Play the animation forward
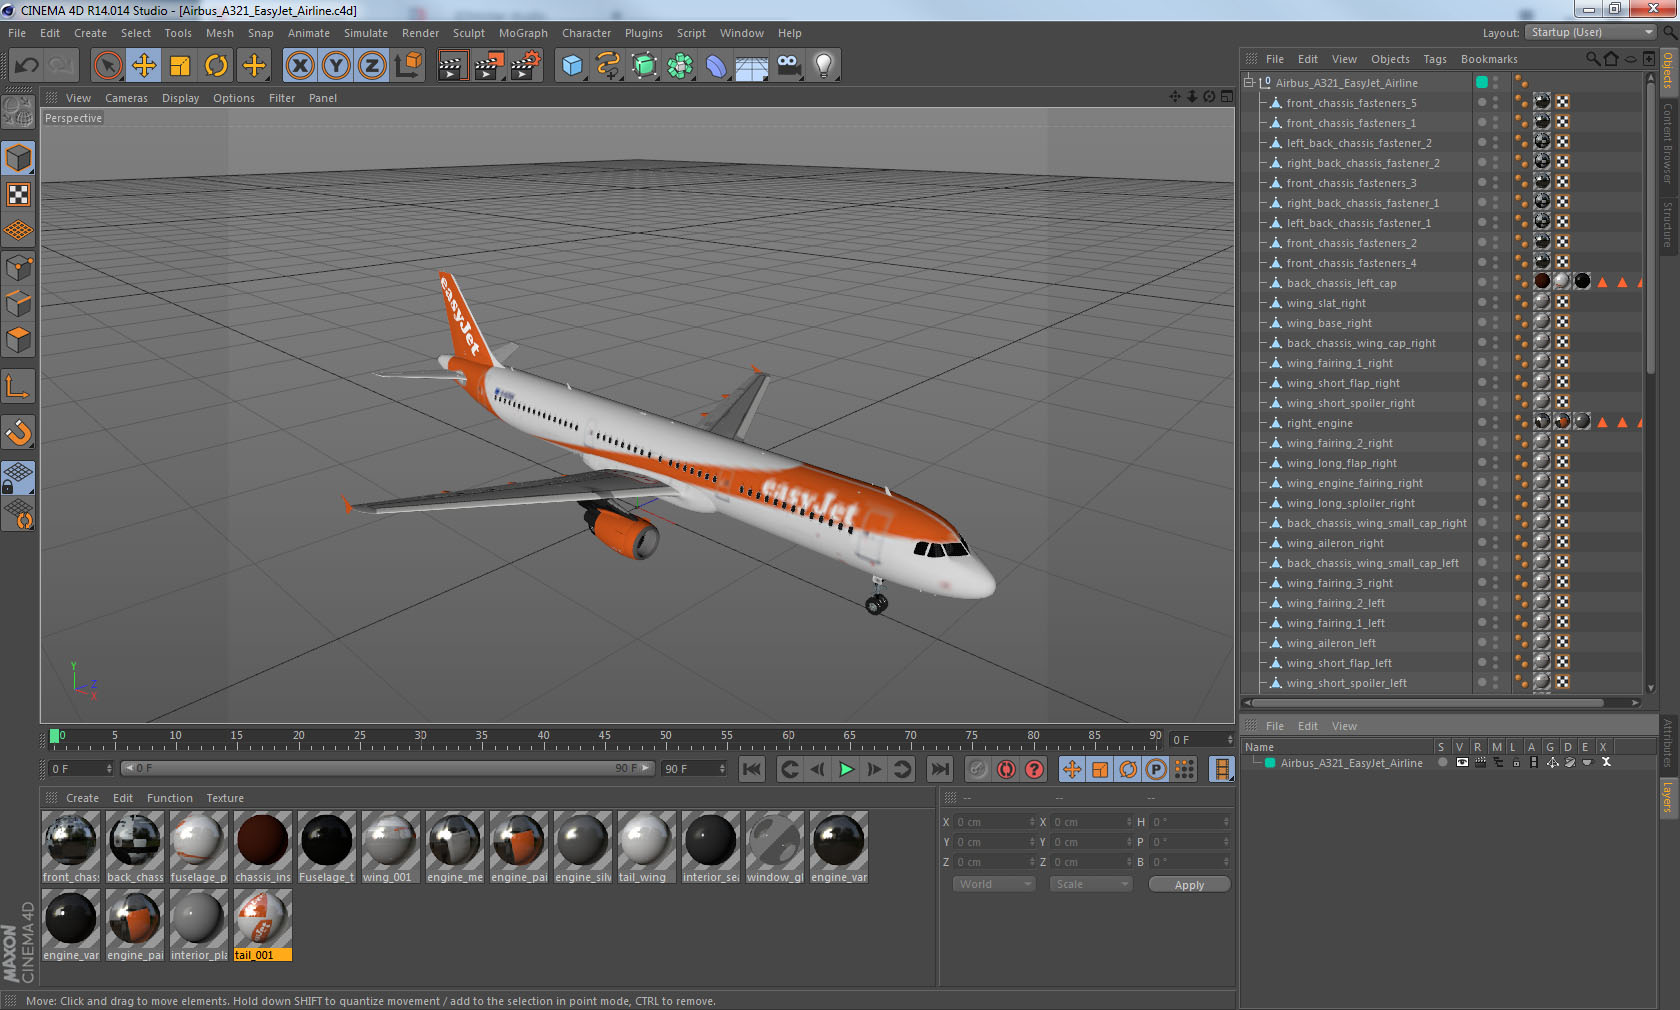The image size is (1680, 1010). (x=846, y=769)
